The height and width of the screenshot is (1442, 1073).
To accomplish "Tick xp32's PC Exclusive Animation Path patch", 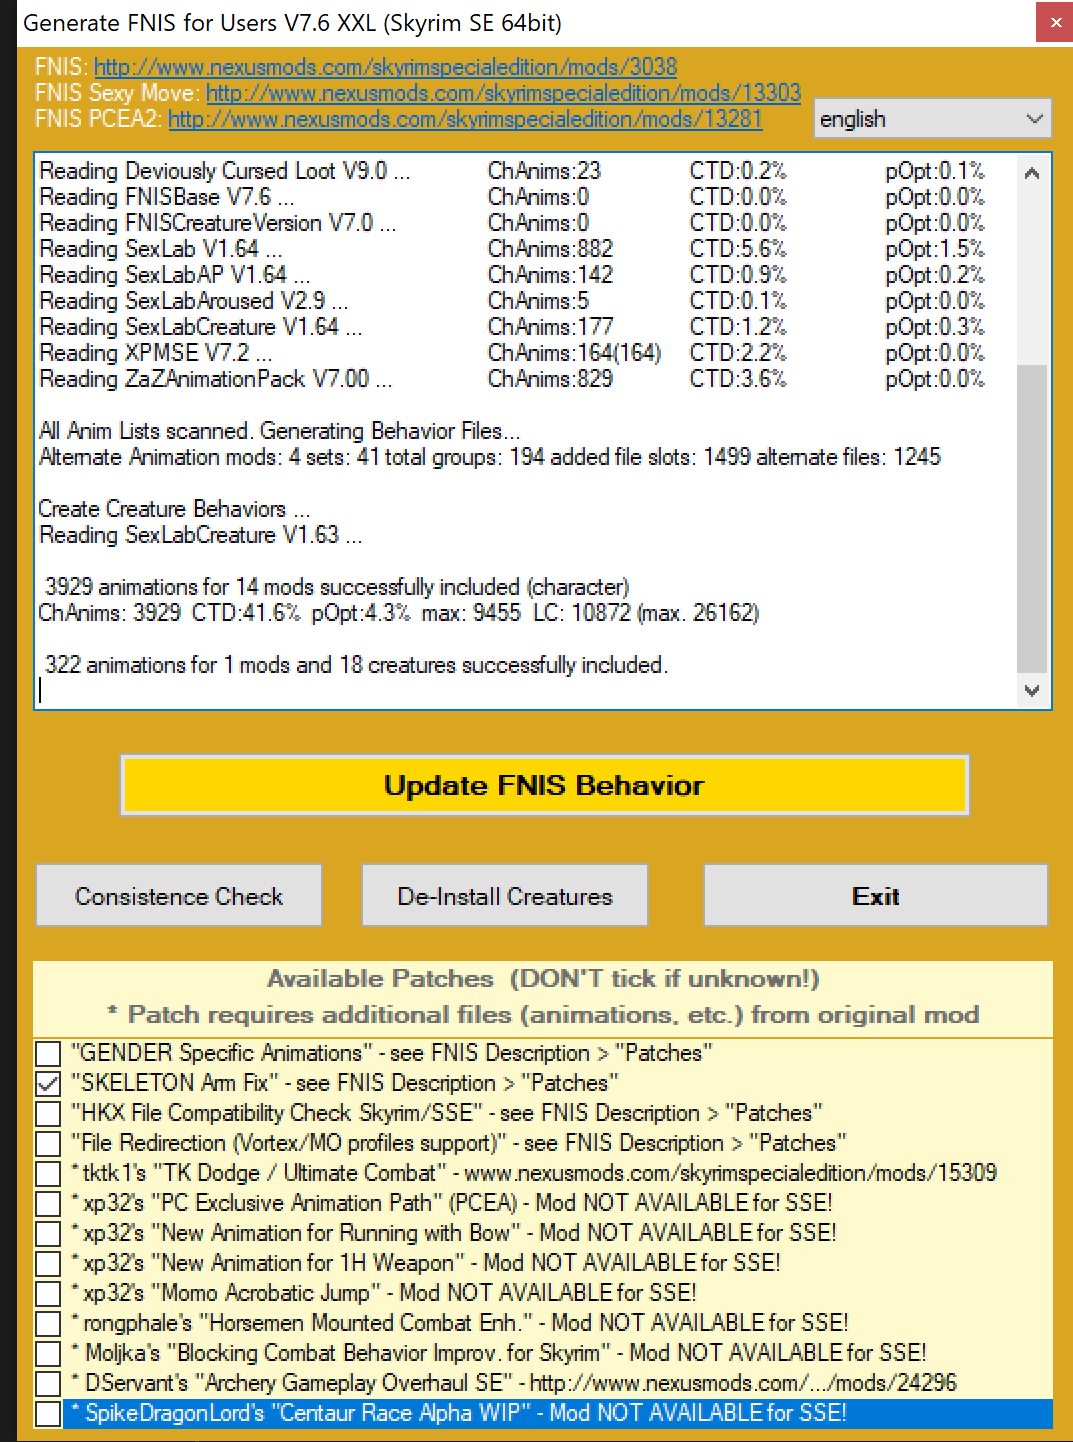I will (46, 1202).
